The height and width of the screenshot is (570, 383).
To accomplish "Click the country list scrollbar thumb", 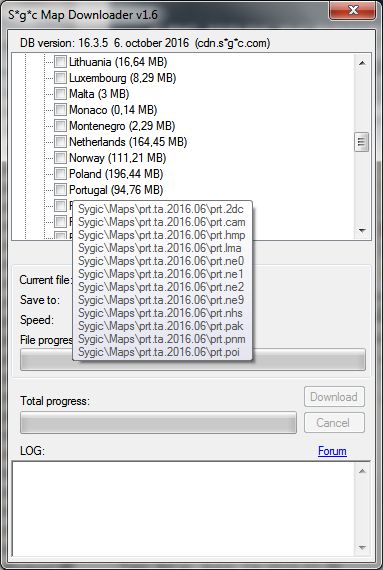I will click(362, 142).
